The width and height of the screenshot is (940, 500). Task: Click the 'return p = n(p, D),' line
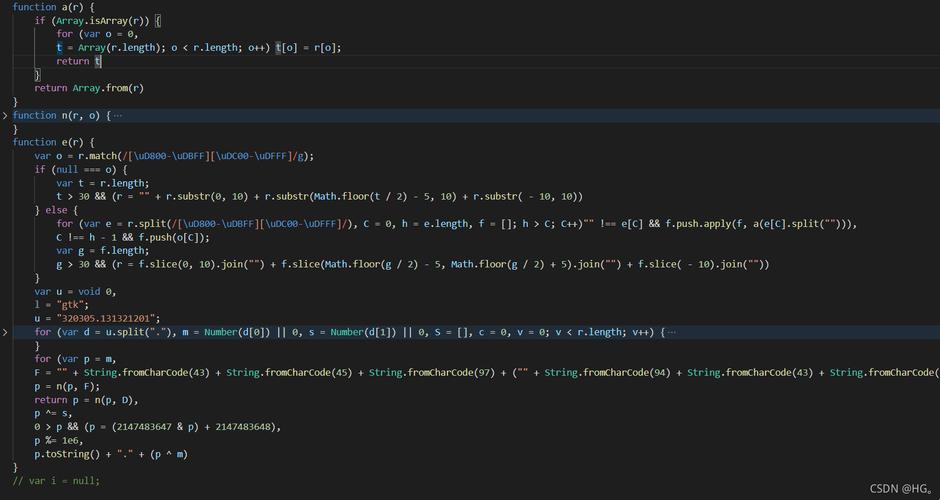pos(86,400)
